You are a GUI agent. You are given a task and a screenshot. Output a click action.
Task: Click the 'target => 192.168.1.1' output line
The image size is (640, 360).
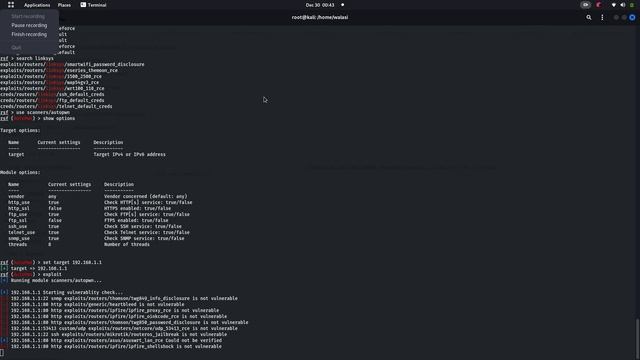pyautogui.click(x=34, y=268)
